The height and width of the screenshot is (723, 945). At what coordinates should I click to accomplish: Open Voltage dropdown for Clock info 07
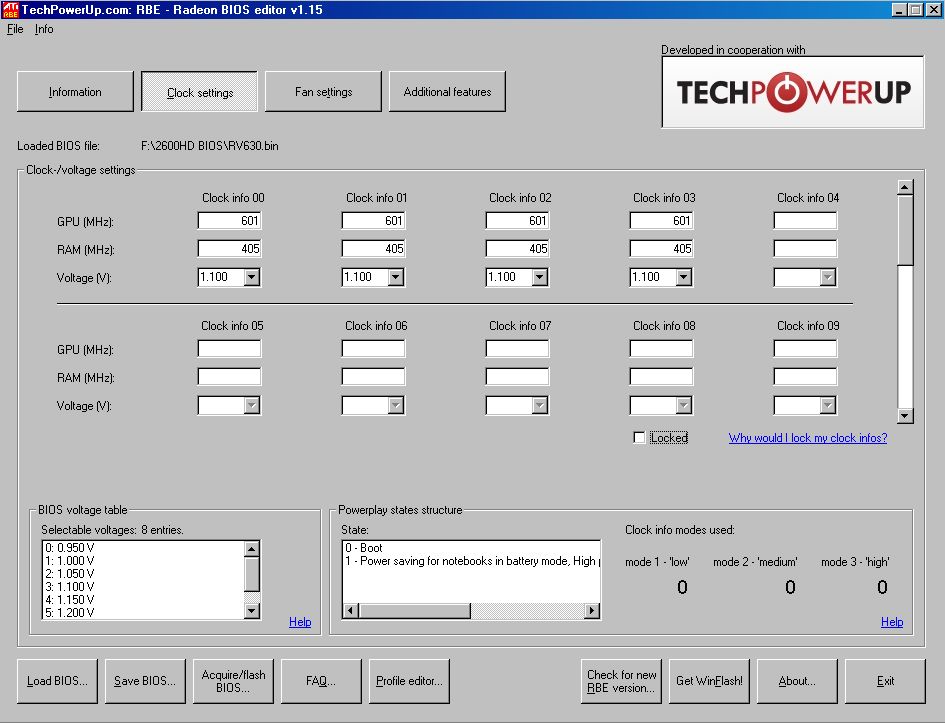(540, 405)
